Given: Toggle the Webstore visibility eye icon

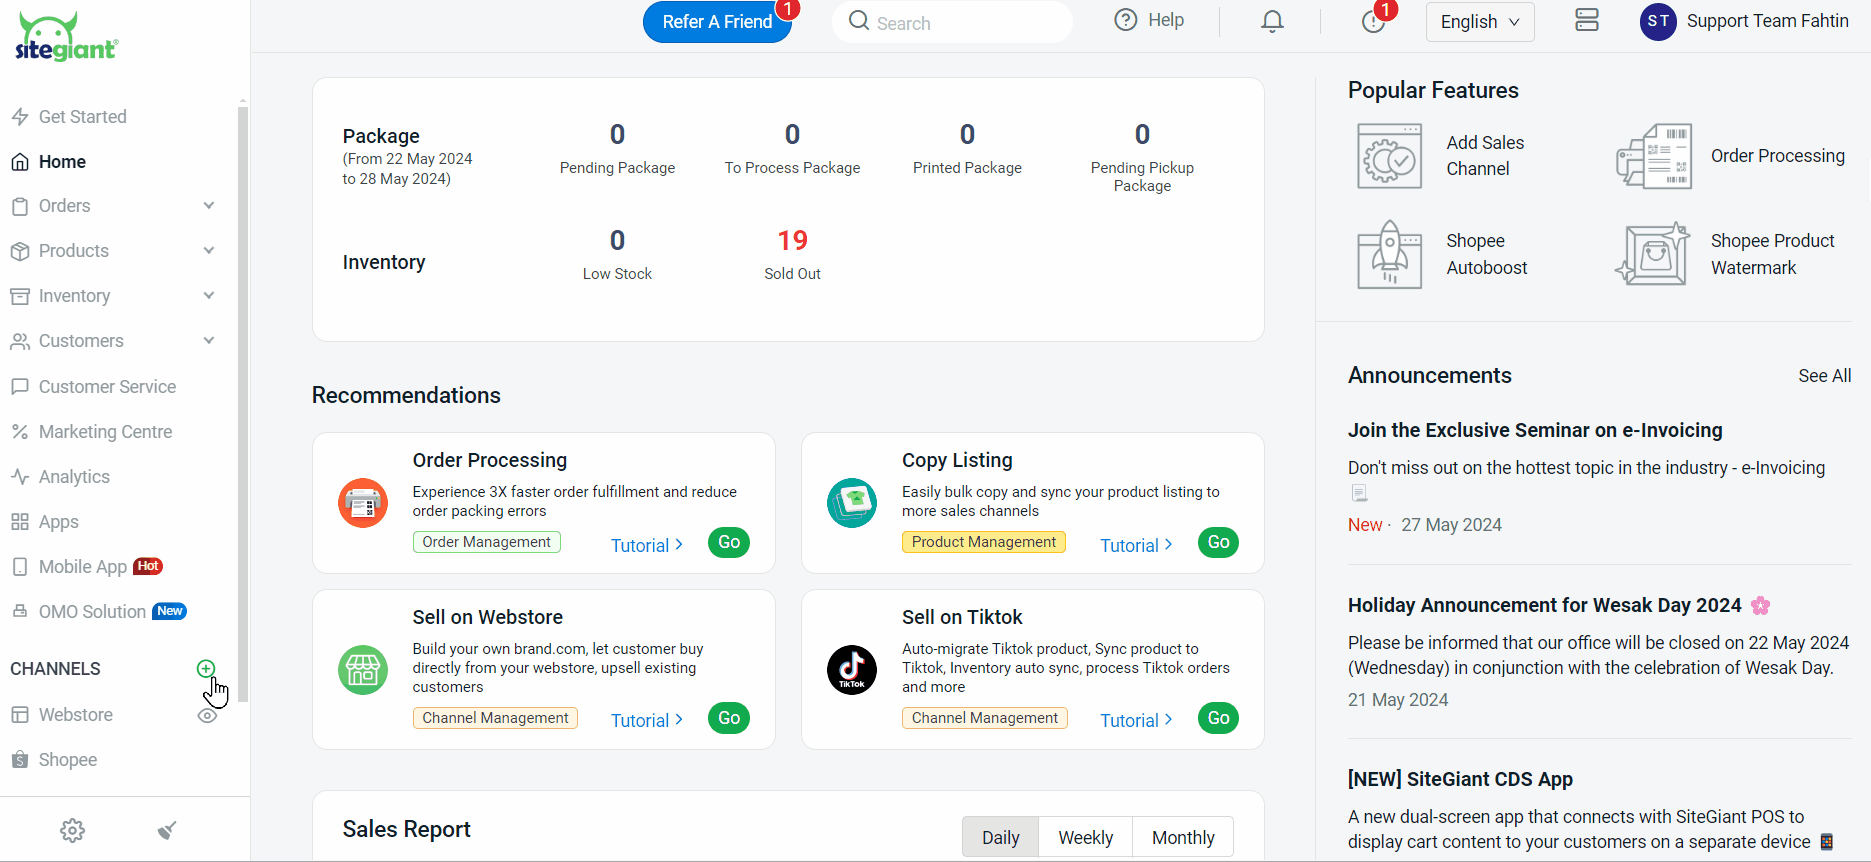Looking at the screenshot, I should point(207,715).
